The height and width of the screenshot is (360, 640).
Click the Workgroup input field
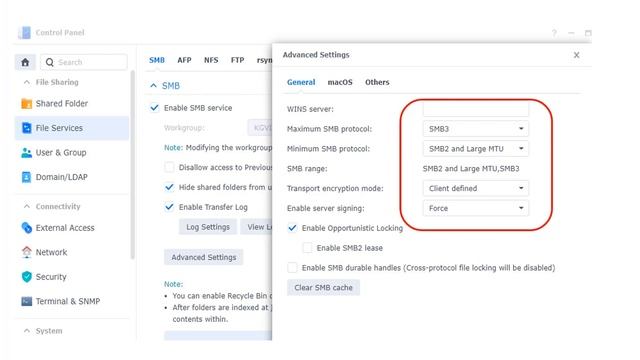point(260,128)
